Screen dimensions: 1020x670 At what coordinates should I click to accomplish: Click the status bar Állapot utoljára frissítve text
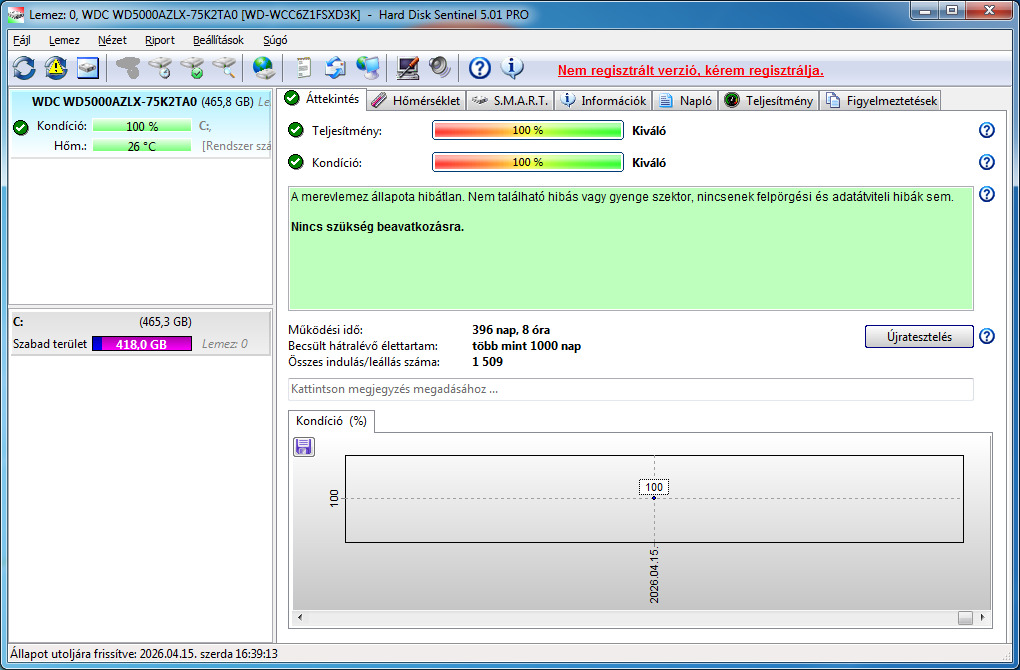tap(144, 654)
